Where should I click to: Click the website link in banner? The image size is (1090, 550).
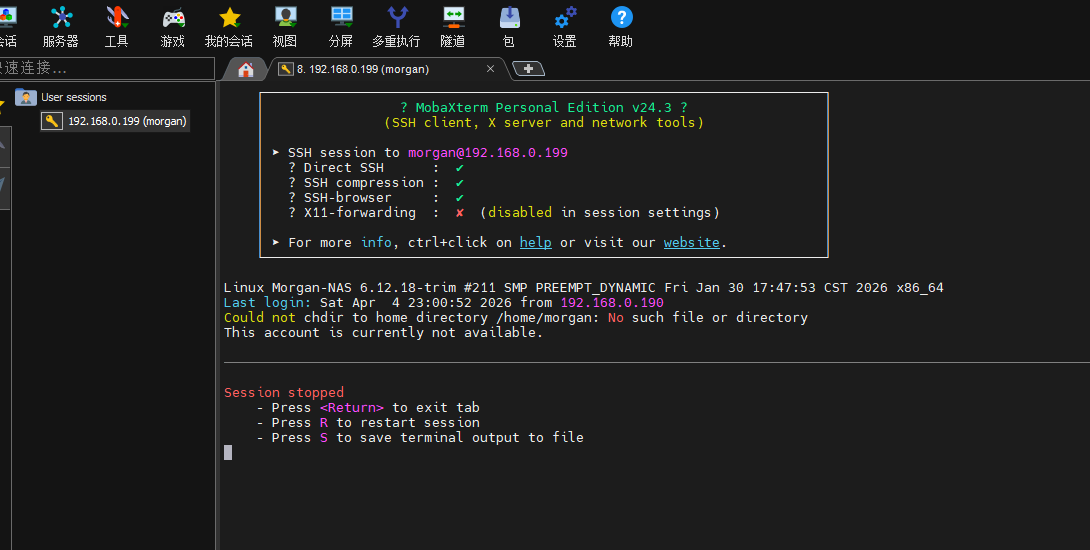tap(692, 243)
